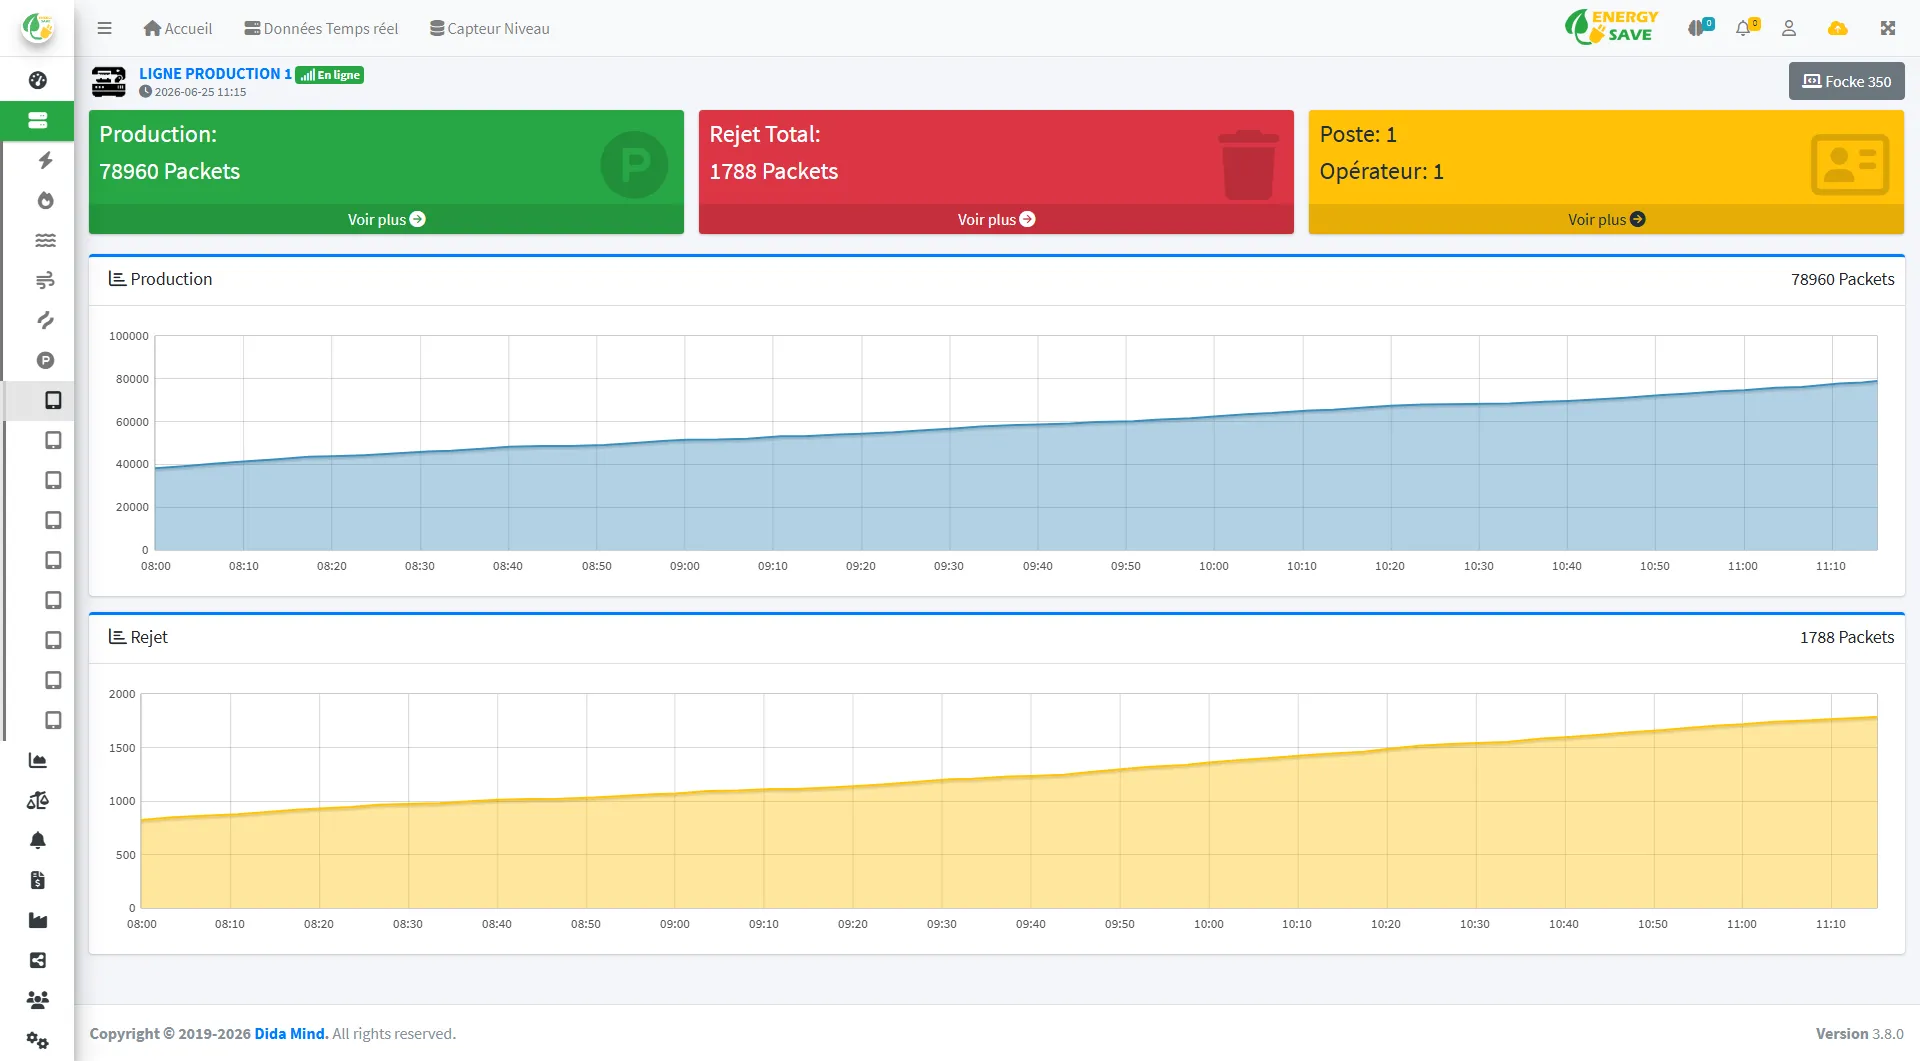Open Voir plus under Poste card
Viewport: 1920px width, 1061px height.
coord(1606,219)
